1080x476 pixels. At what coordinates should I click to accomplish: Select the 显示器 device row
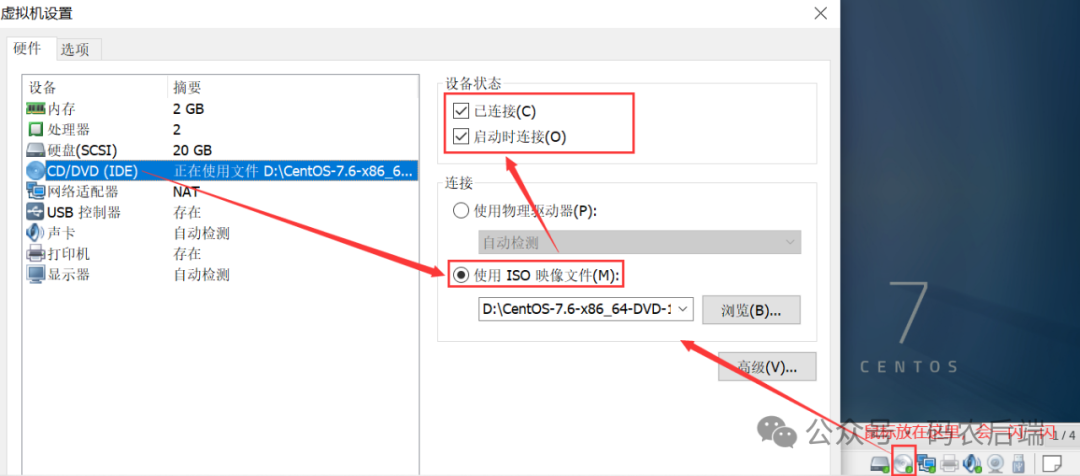coord(220,274)
